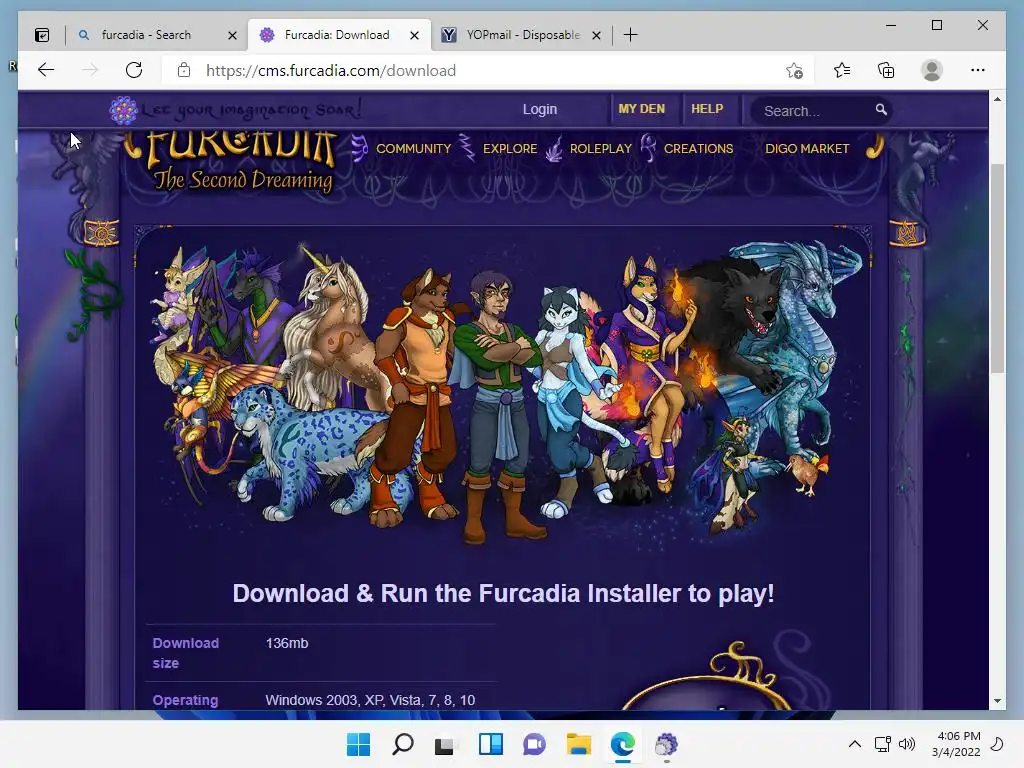Open Edge settings and more menu
This screenshot has height=768, width=1024.
click(978, 70)
